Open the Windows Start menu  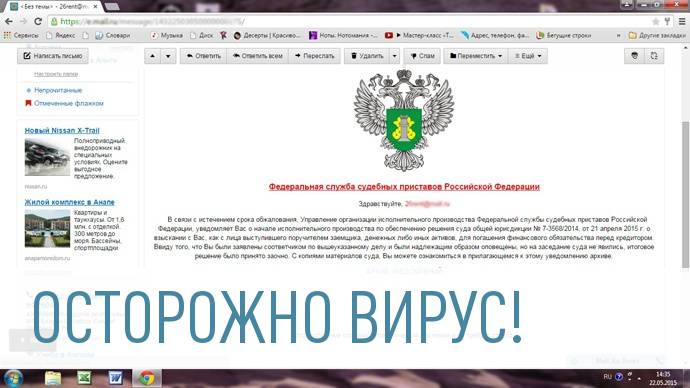[x=13, y=378]
